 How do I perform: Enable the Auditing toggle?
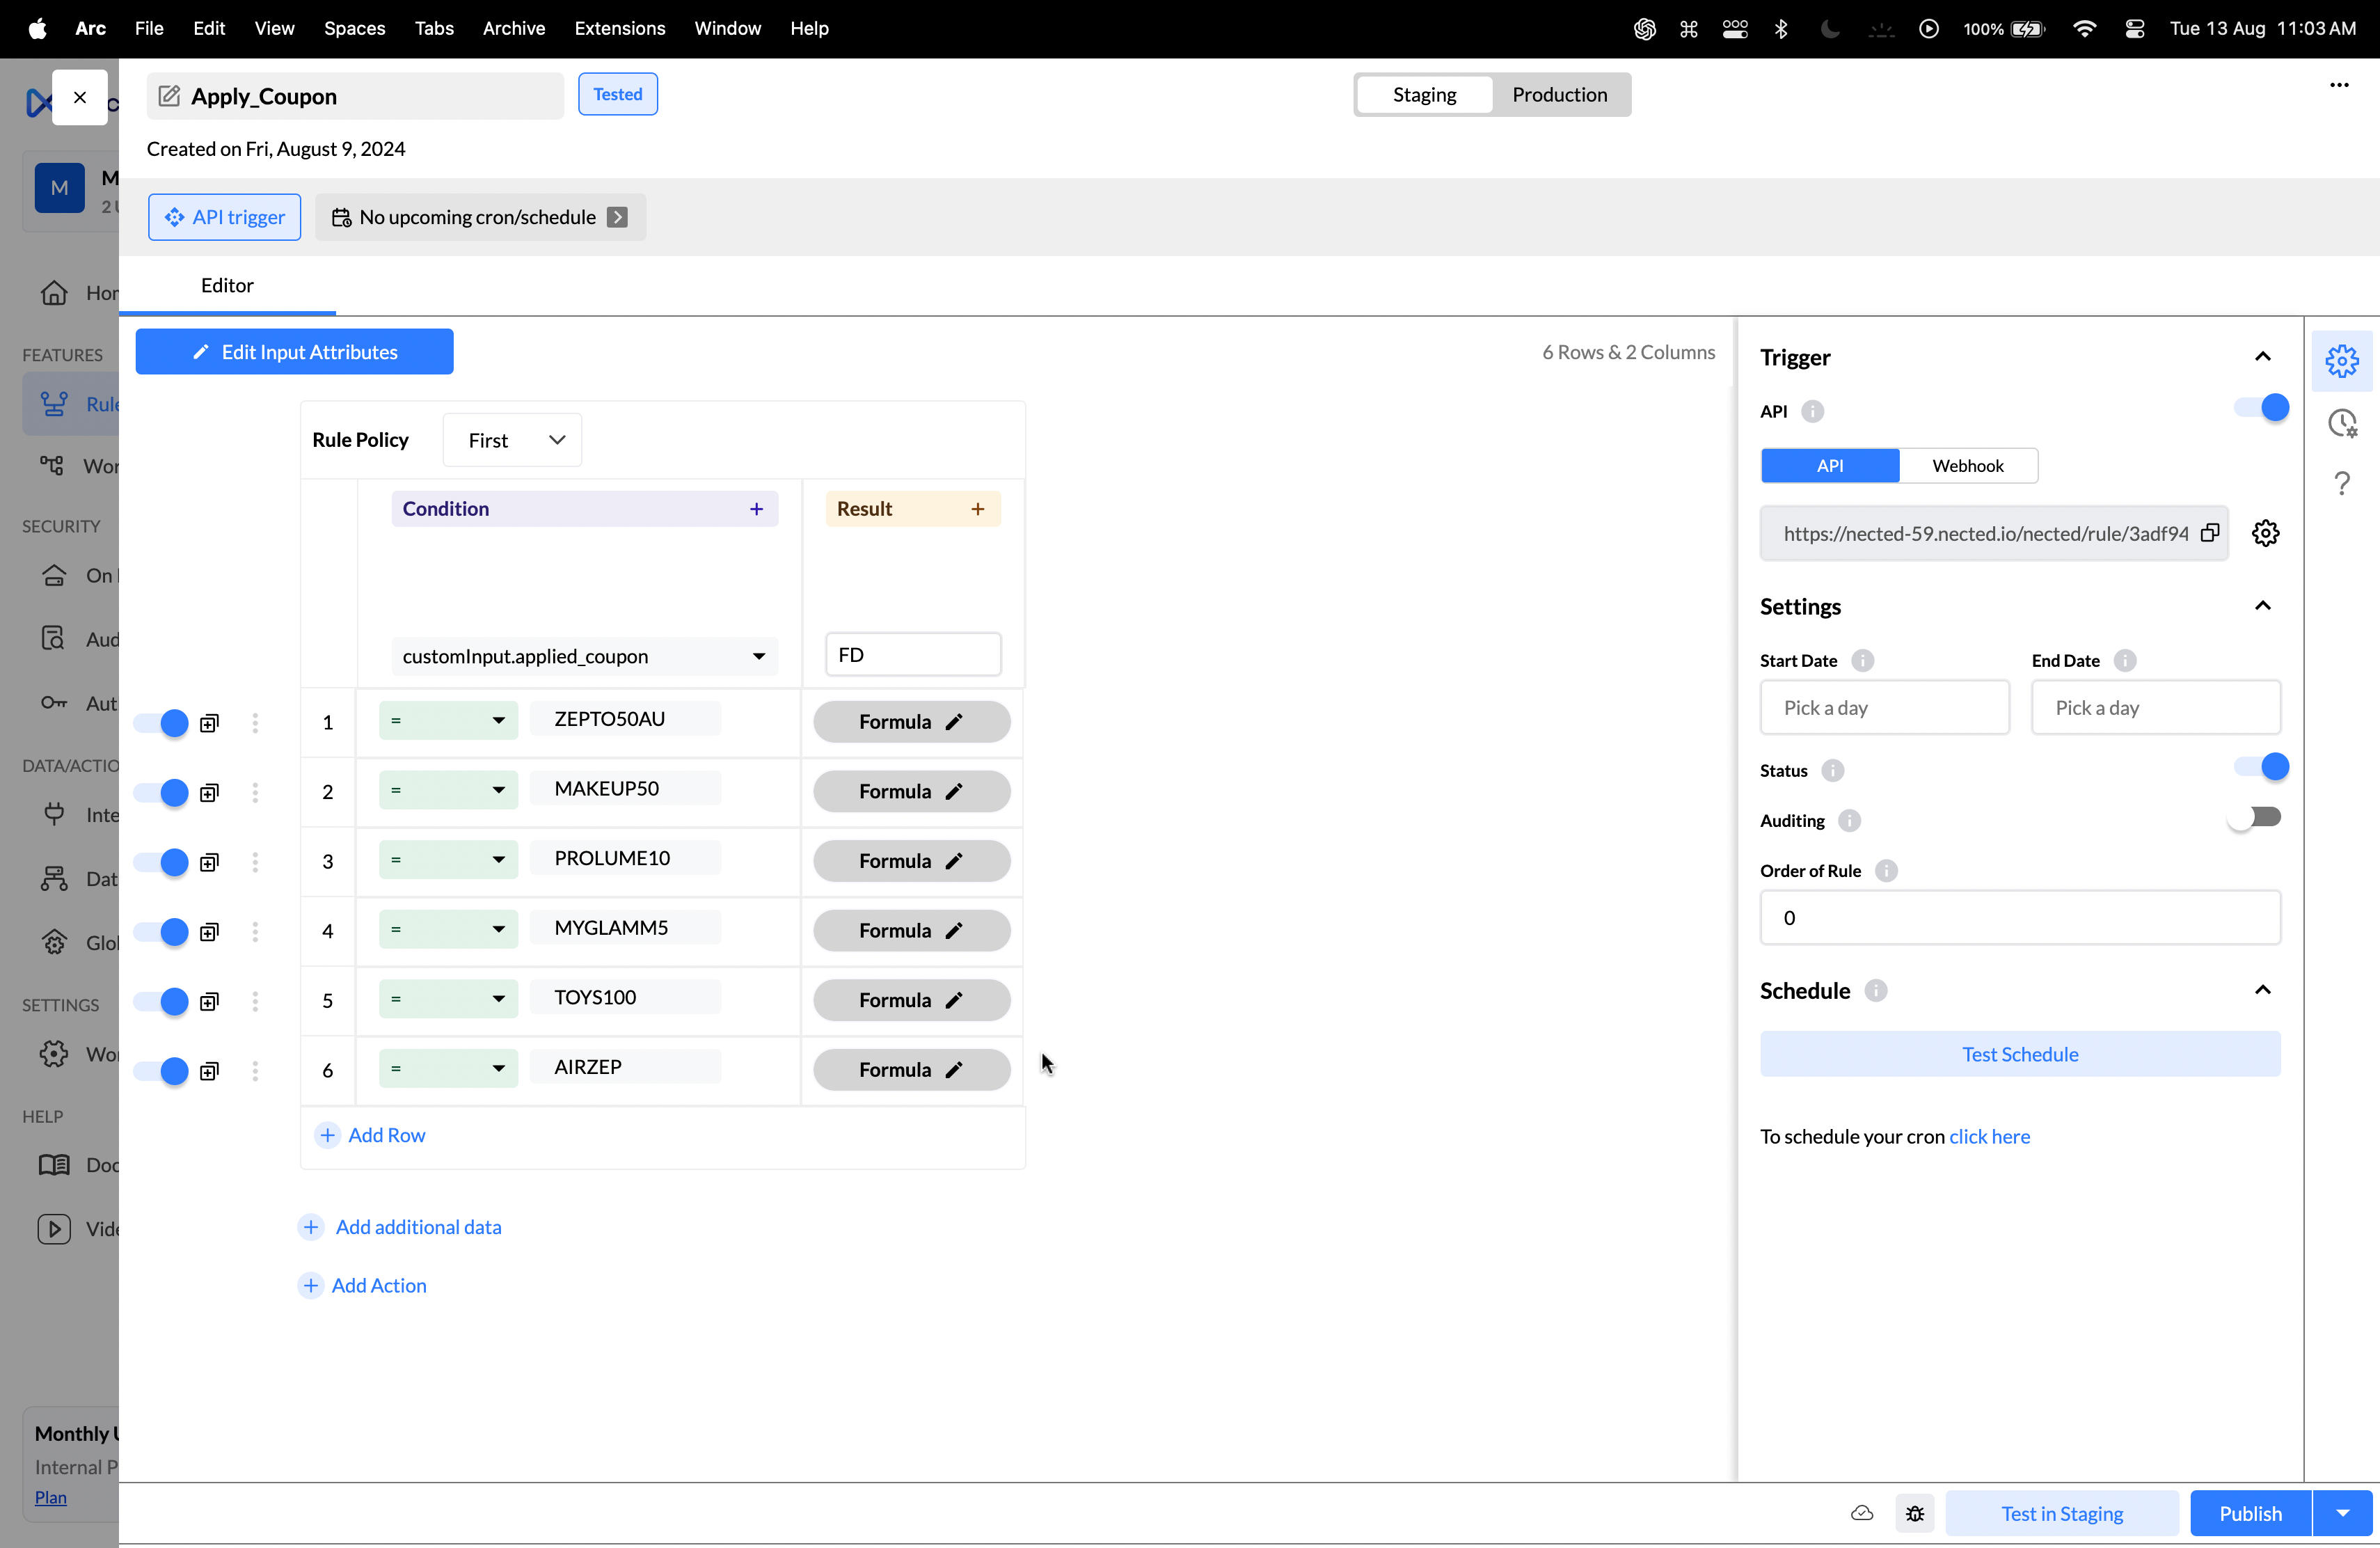pyautogui.click(x=2254, y=818)
